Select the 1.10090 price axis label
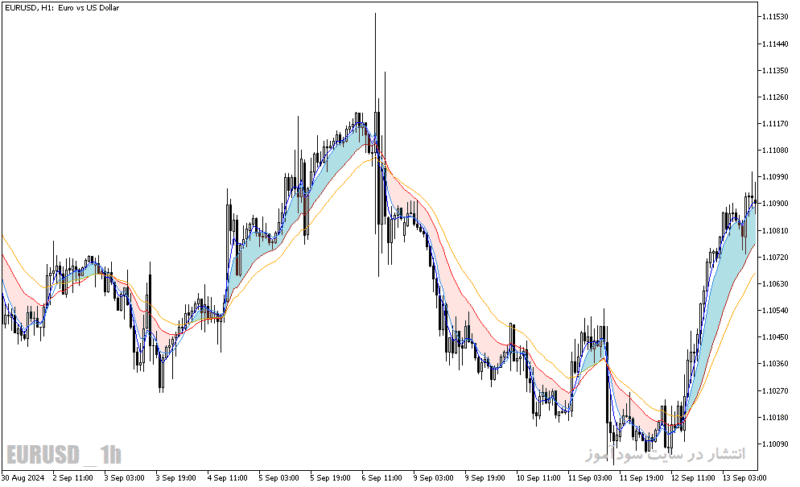Viewport: 800px width, 487px height. point(775,444)
